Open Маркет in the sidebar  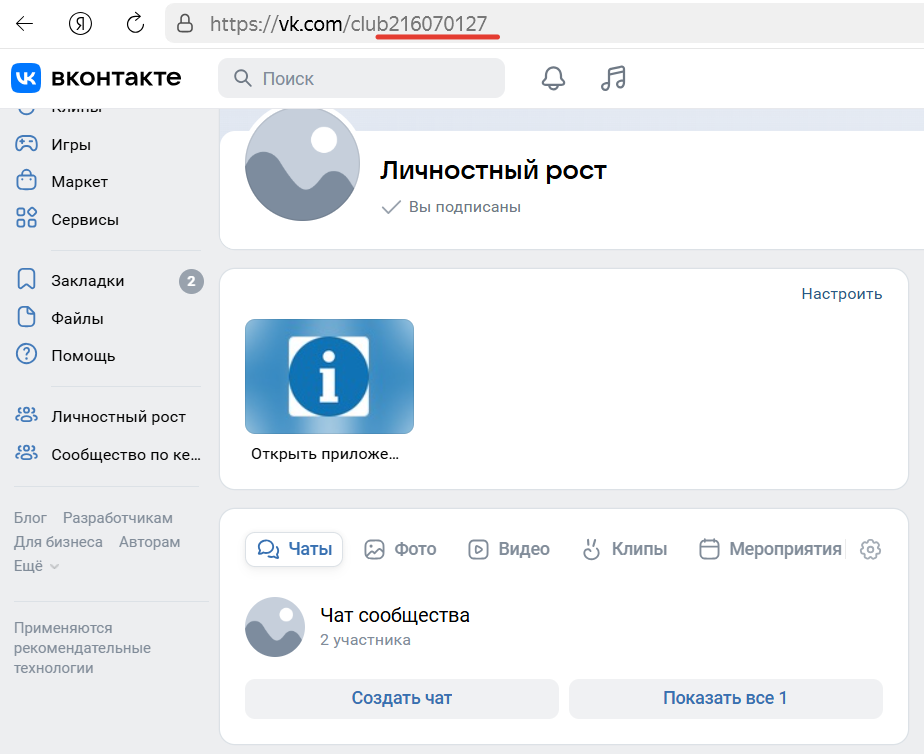pos(80,181)
